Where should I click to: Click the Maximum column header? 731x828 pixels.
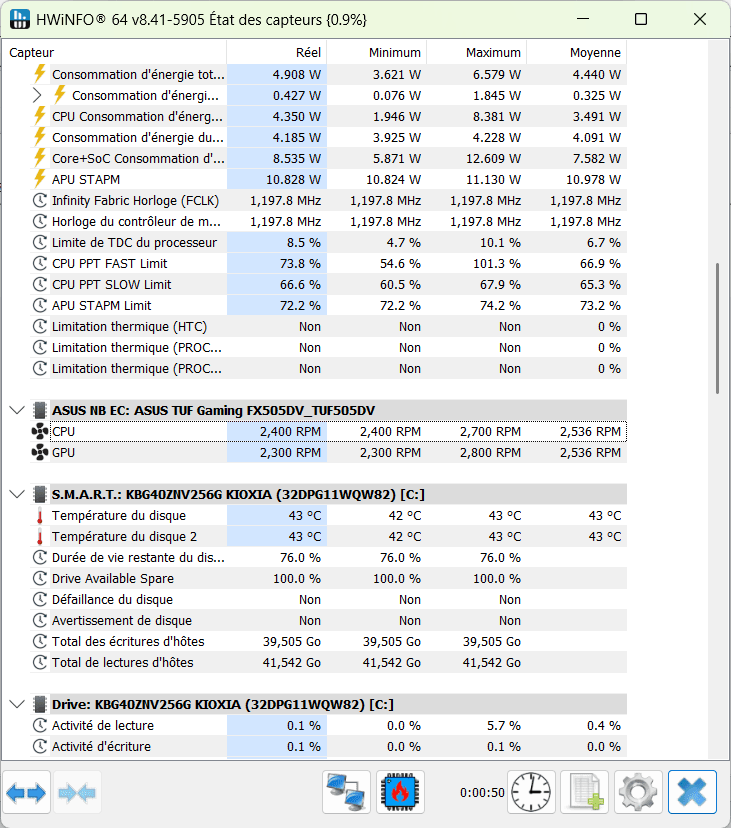click(x=494, y=53)
